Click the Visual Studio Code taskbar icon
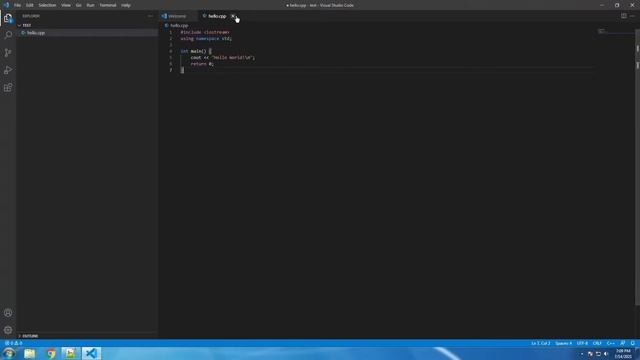Image resolution: width=640 pixels, height=360 pixels. coord(91,353)
